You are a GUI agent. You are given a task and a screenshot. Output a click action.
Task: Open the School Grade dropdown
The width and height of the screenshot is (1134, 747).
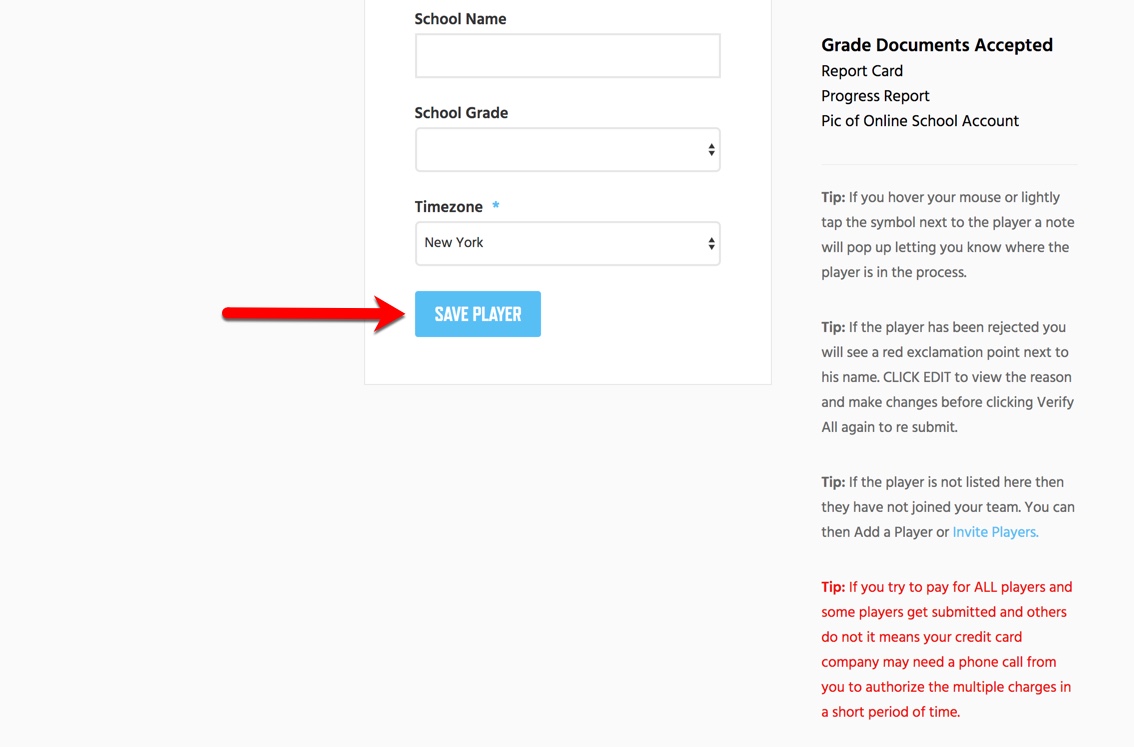pos(567,150)
